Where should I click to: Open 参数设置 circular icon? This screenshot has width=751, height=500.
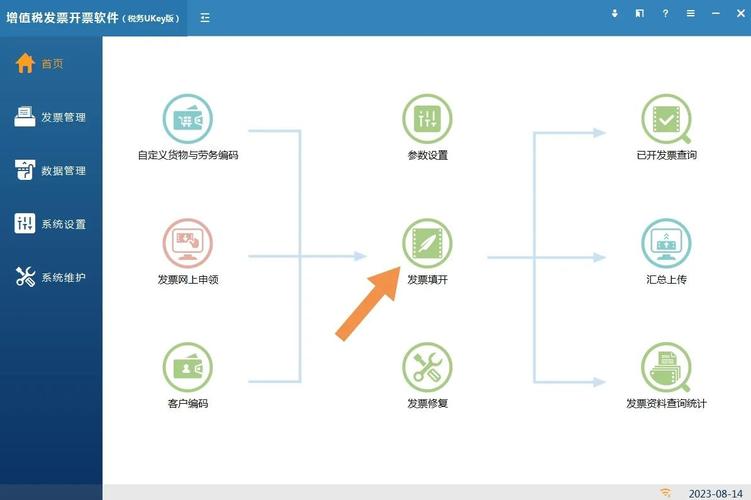[x=427, y=118]
